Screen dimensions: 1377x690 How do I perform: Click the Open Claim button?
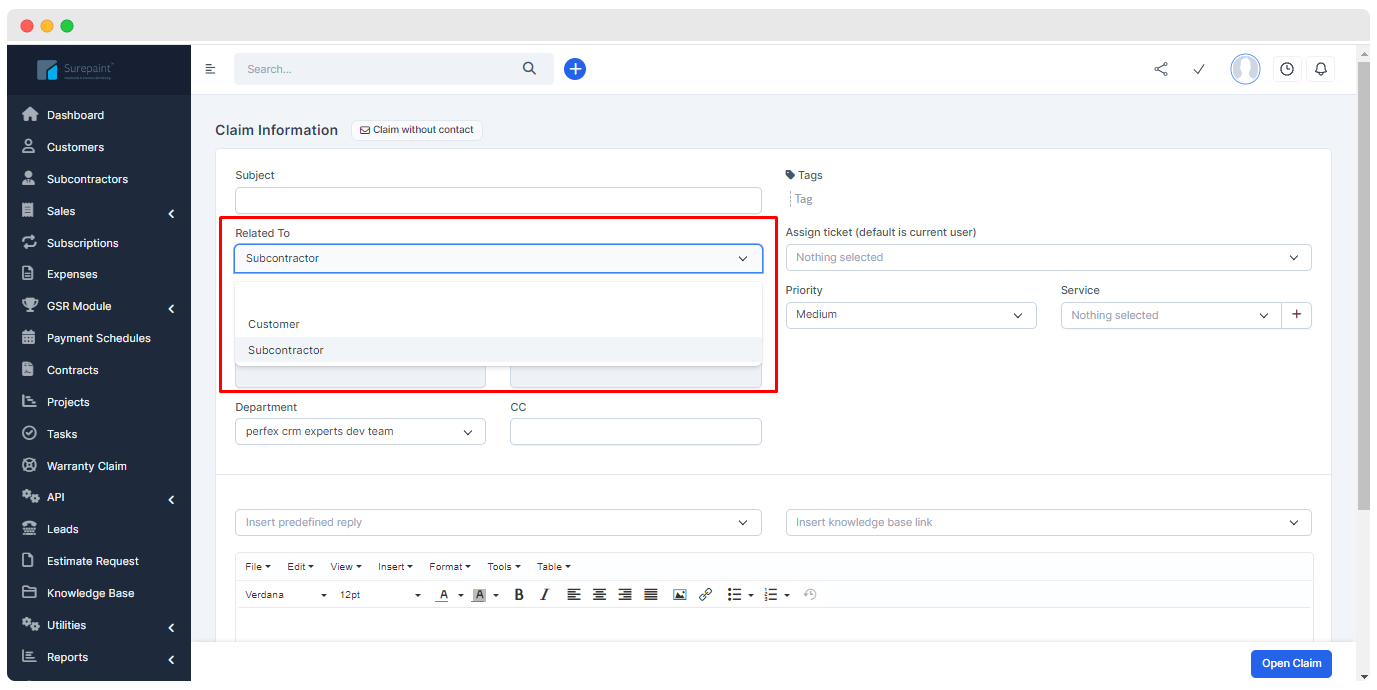1291,663
